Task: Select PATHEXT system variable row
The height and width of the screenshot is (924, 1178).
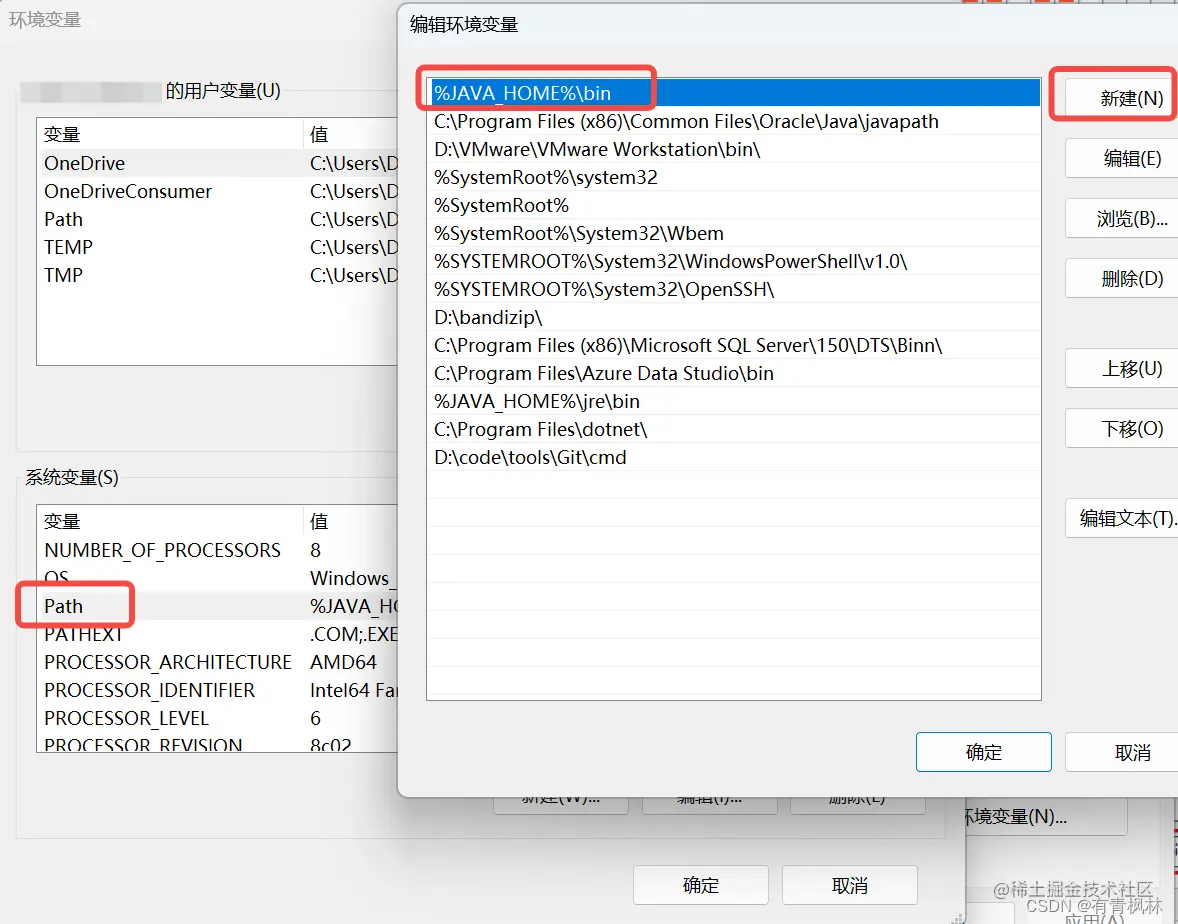Action: [x=218, y=634]
